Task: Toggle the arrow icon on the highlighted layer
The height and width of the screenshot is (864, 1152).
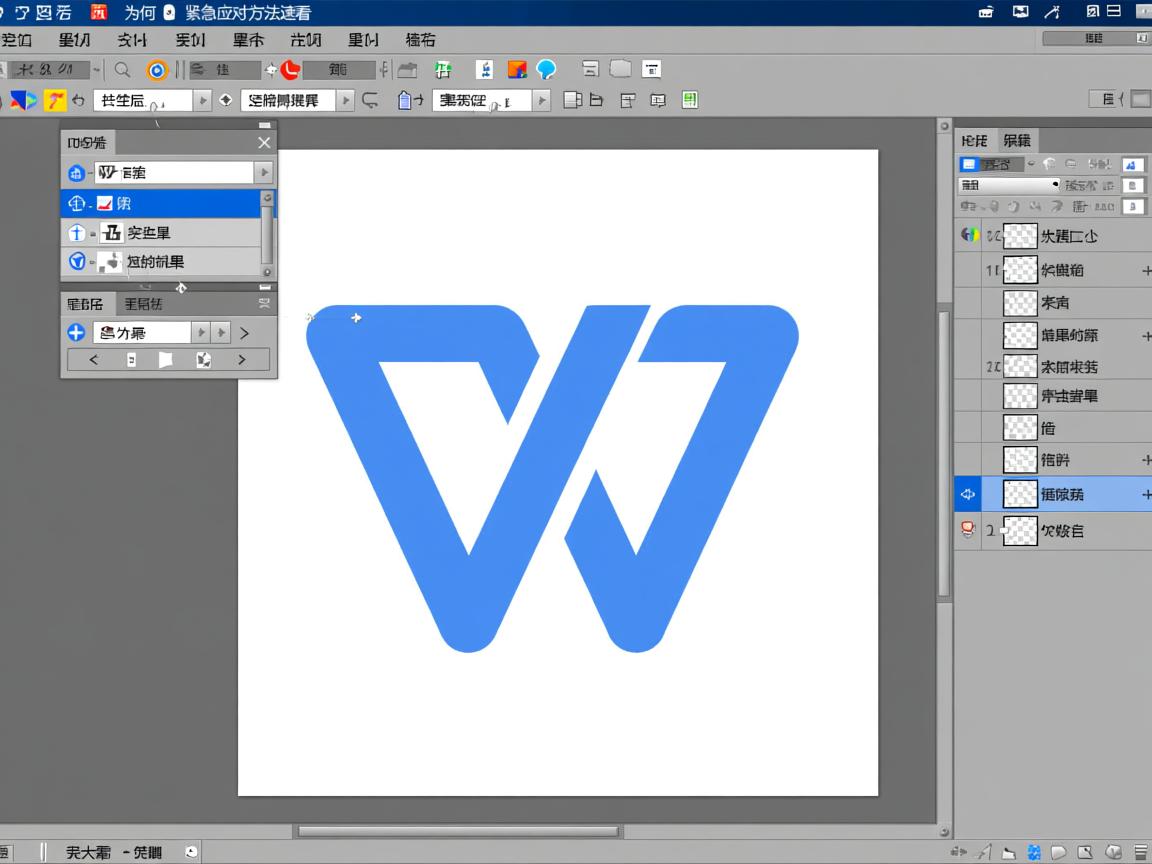Action: [967, 494]
